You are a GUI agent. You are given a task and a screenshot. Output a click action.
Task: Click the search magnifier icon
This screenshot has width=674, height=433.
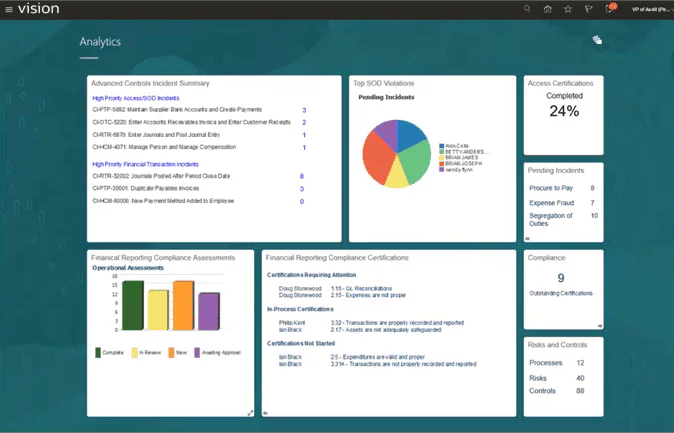[x=527, y=9]
